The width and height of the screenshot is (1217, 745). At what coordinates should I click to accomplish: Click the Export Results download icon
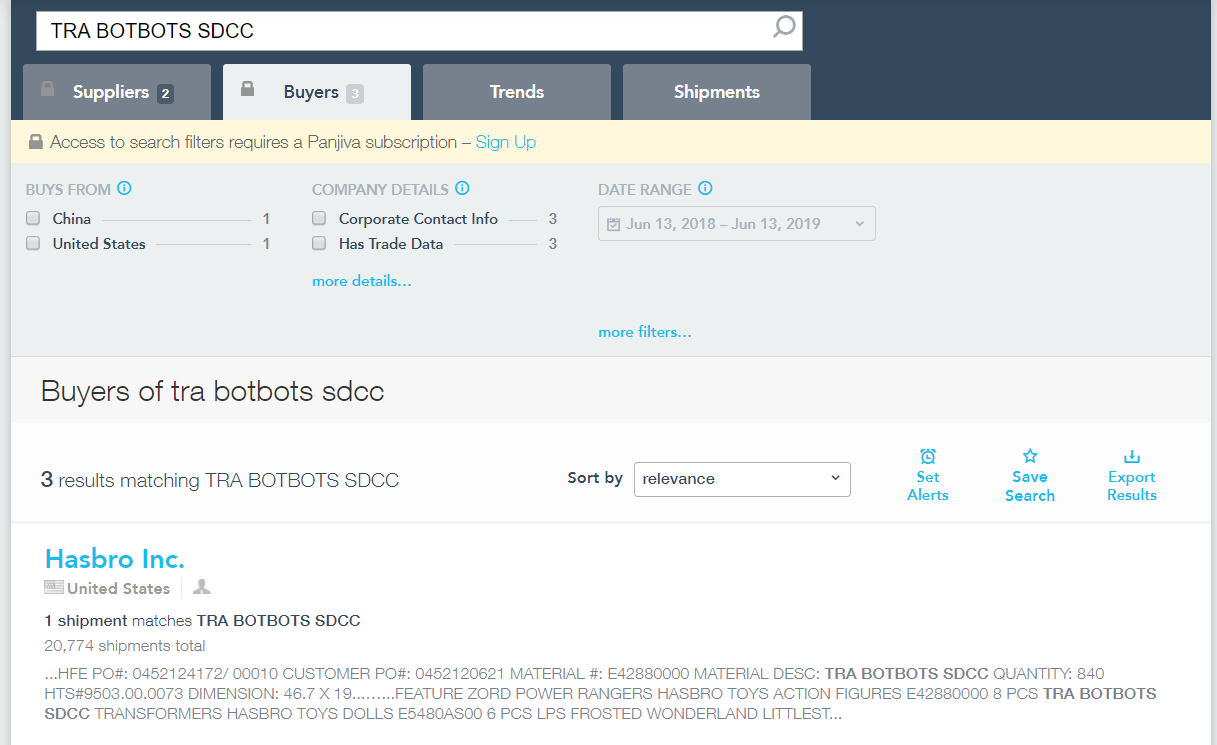pyautogui.click(x=1132, y=457)
